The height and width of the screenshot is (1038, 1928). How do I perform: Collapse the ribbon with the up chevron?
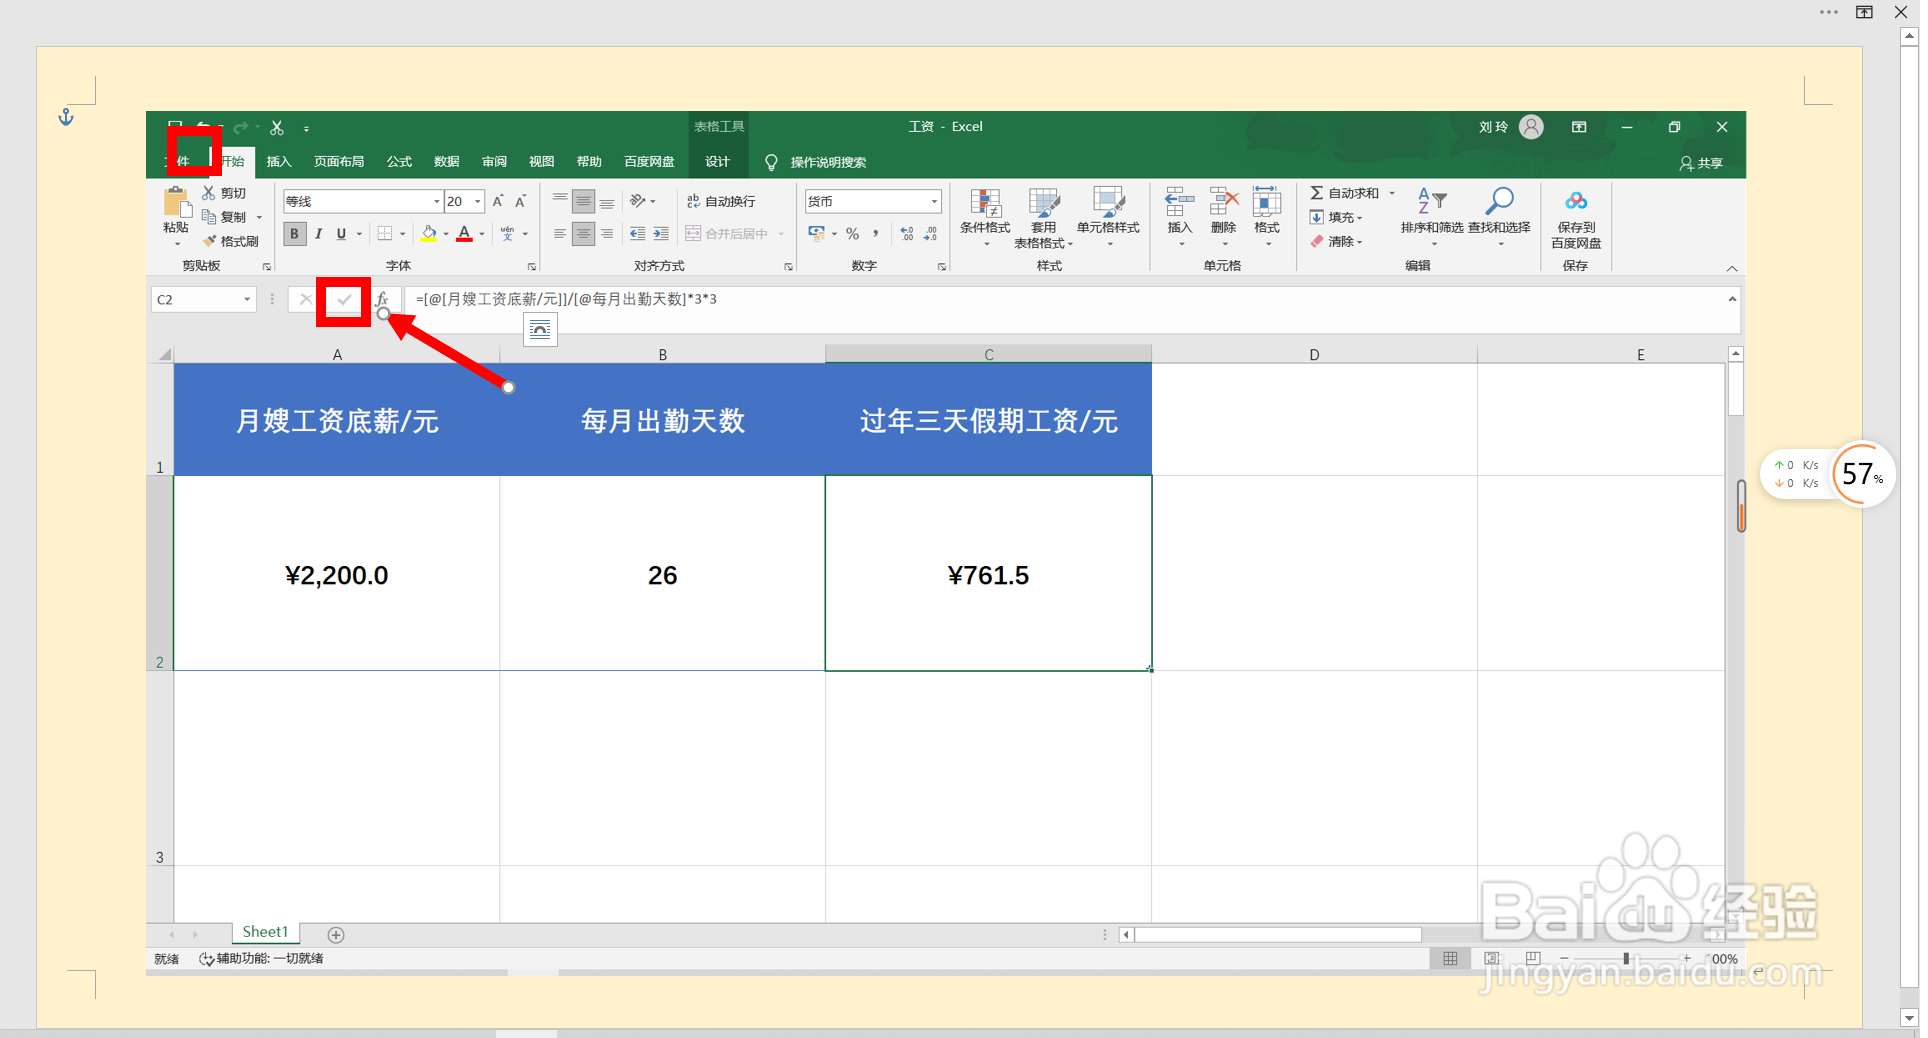point(1732,268)
